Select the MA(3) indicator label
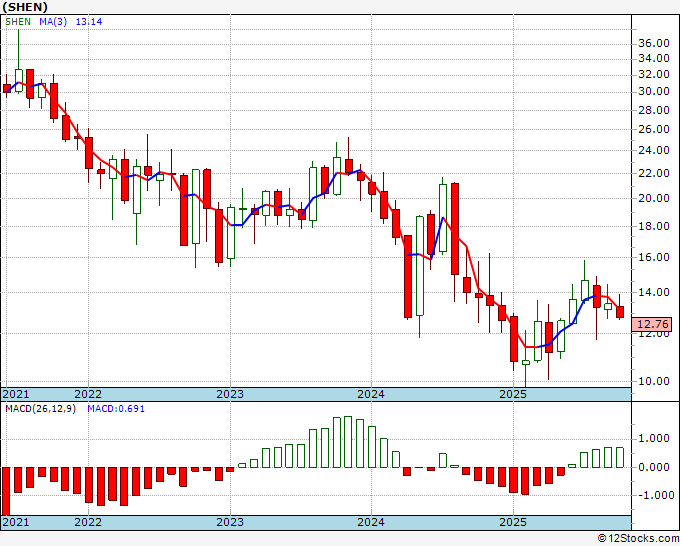Image resolution: width=680 pixels, height=546 pixels. 53,22
